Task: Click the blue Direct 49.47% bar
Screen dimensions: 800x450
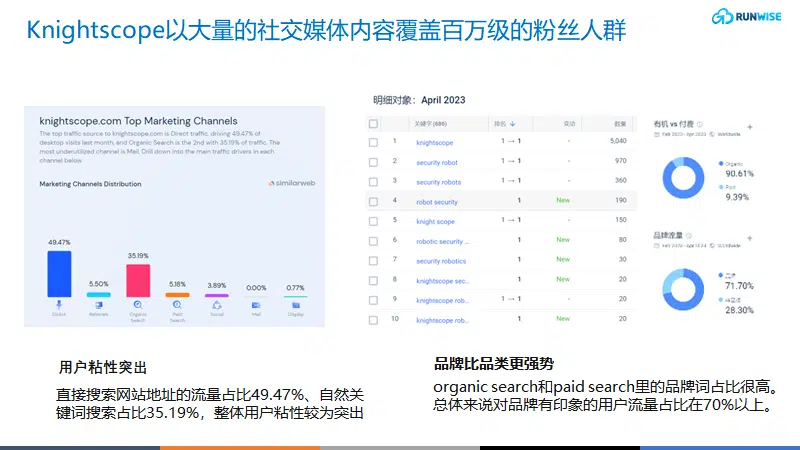Action: pos(59,274)
